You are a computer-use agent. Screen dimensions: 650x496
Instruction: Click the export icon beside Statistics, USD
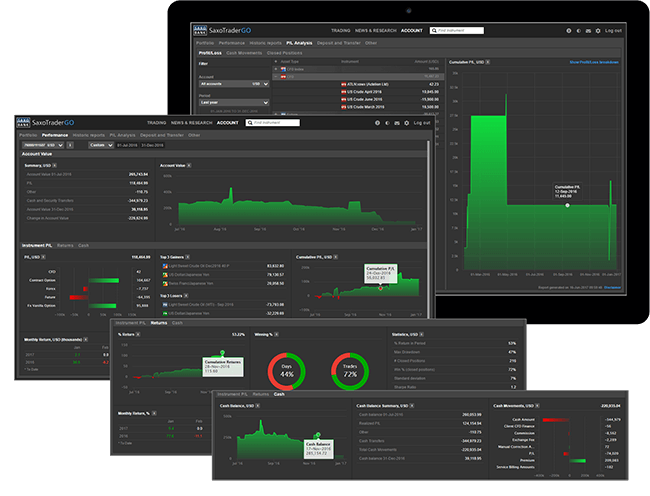[422, 334]
